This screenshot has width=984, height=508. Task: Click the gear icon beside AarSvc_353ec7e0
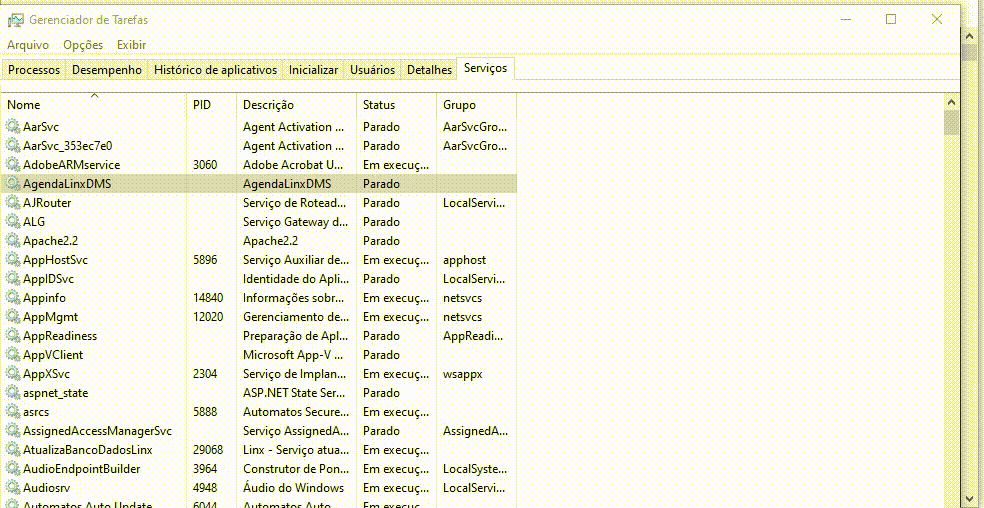tap(13, 146)
